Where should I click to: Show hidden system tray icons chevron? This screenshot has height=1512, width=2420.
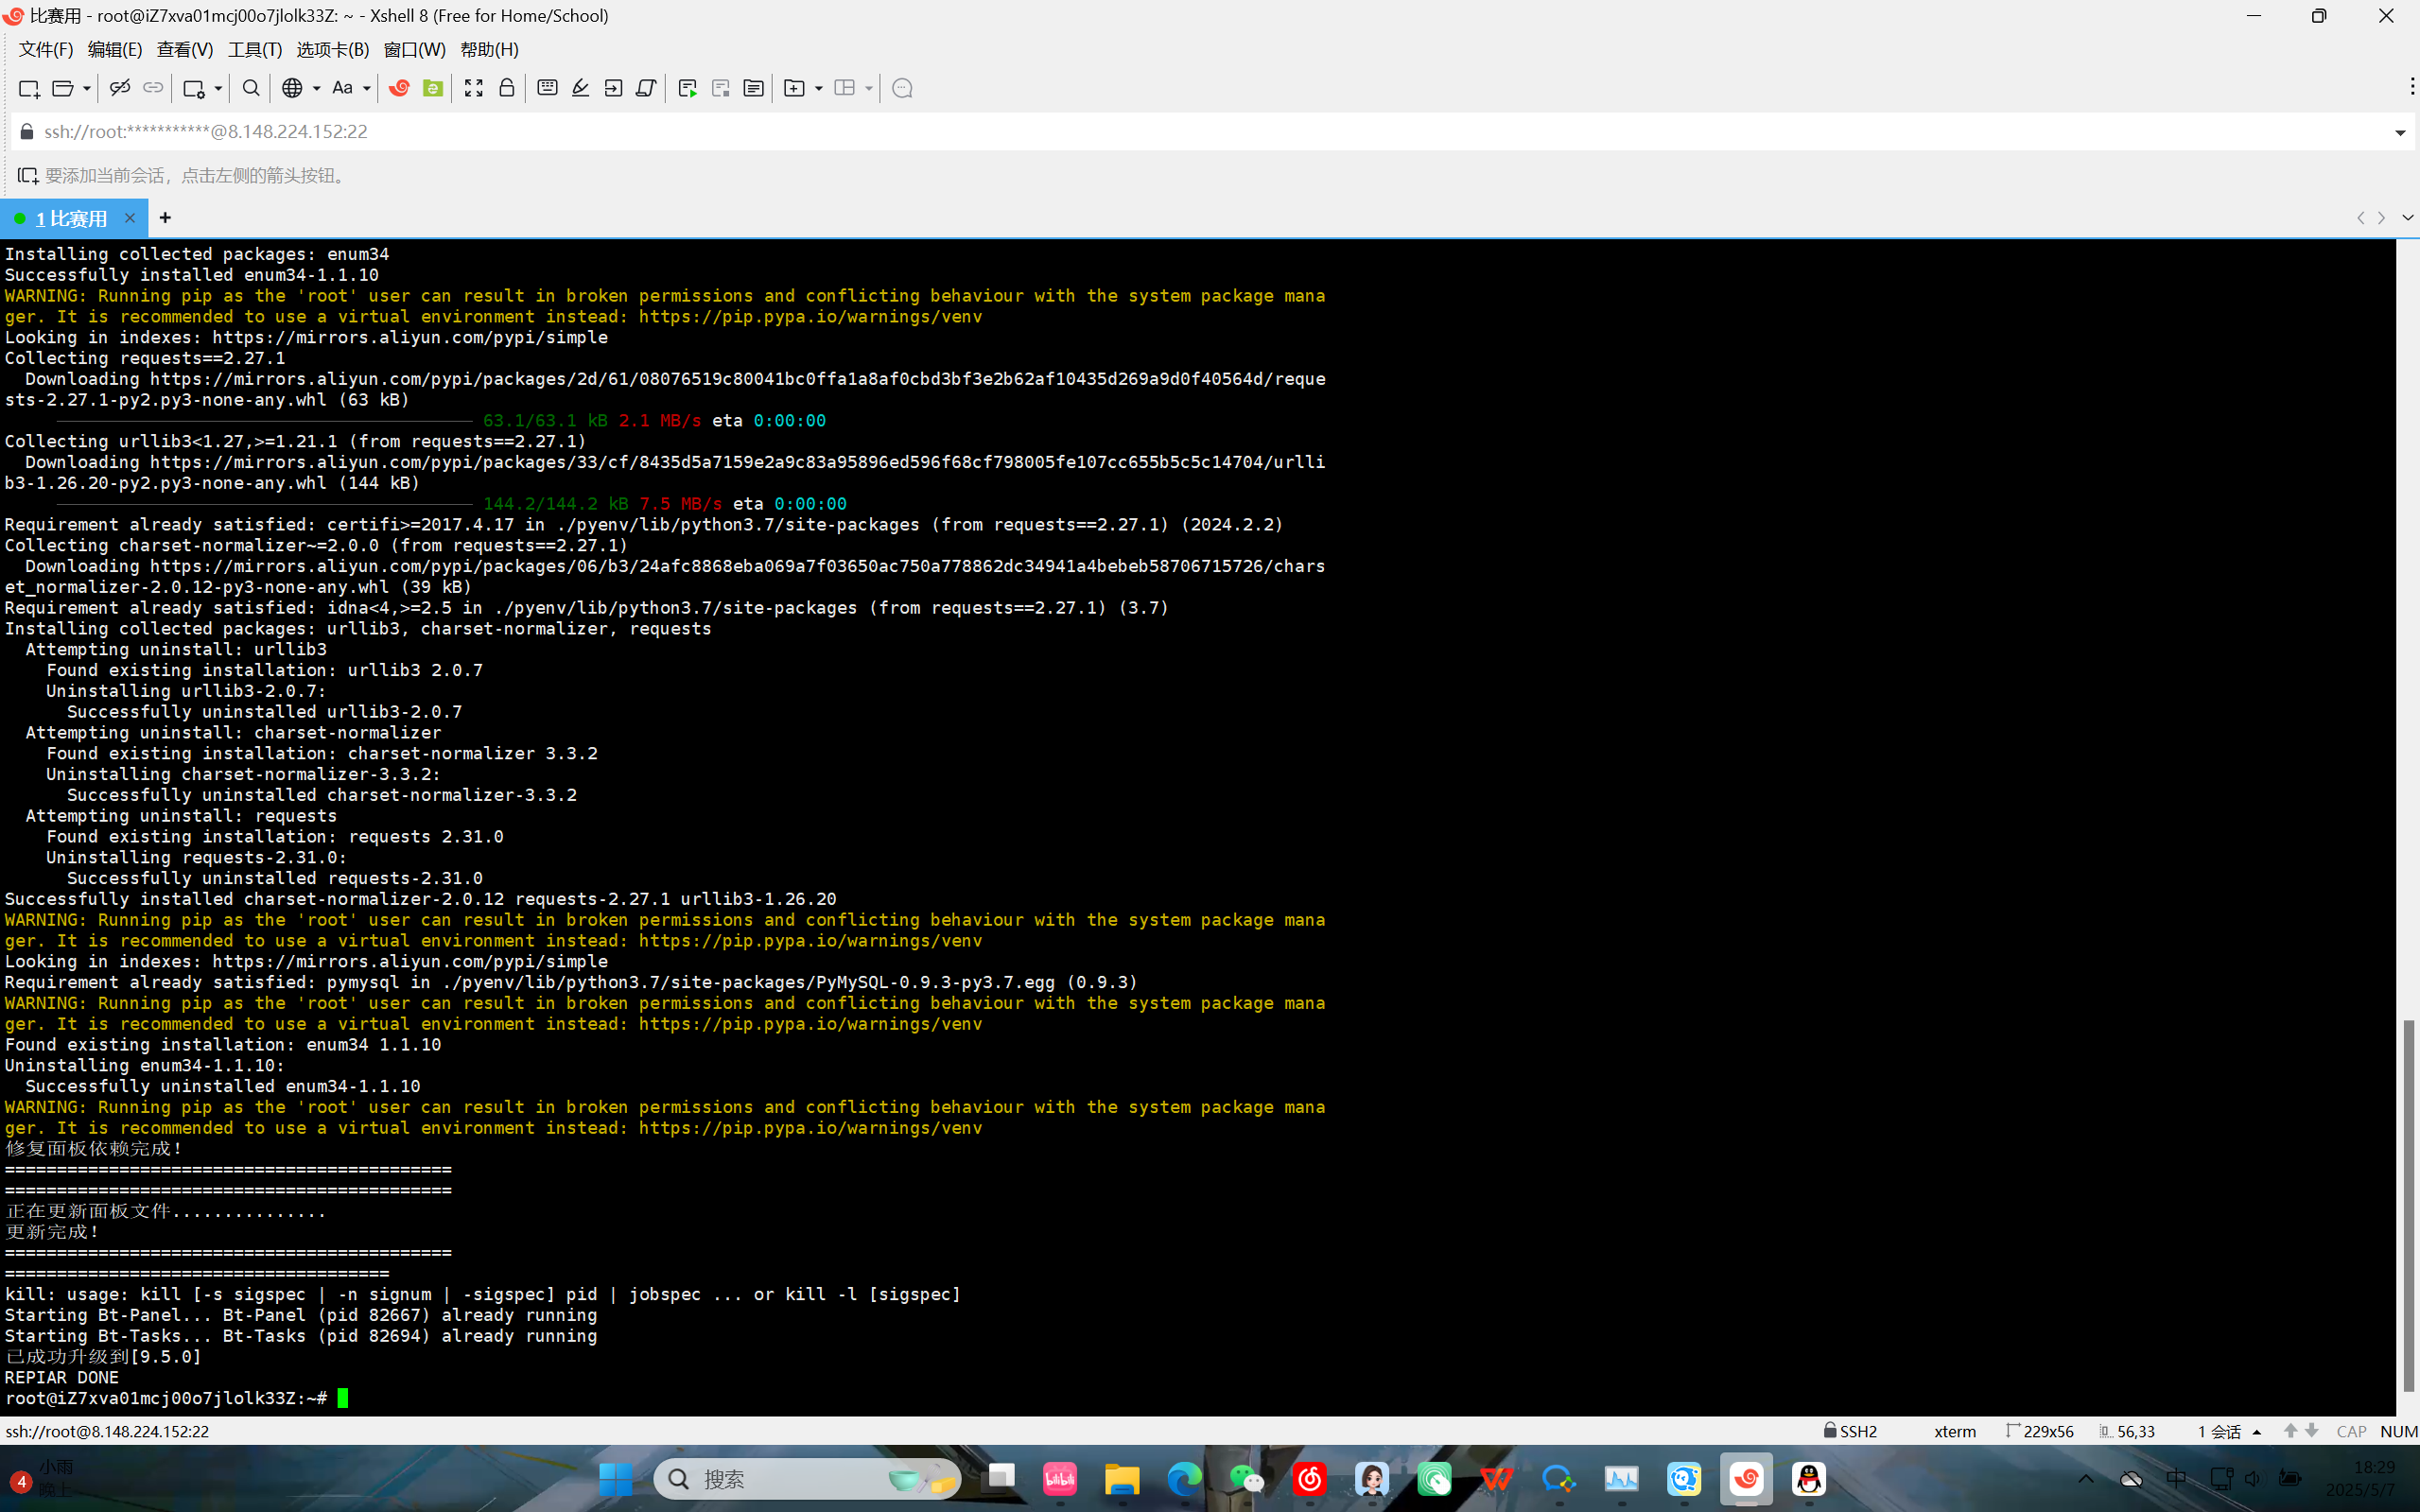click(x=2086, y=1479)
